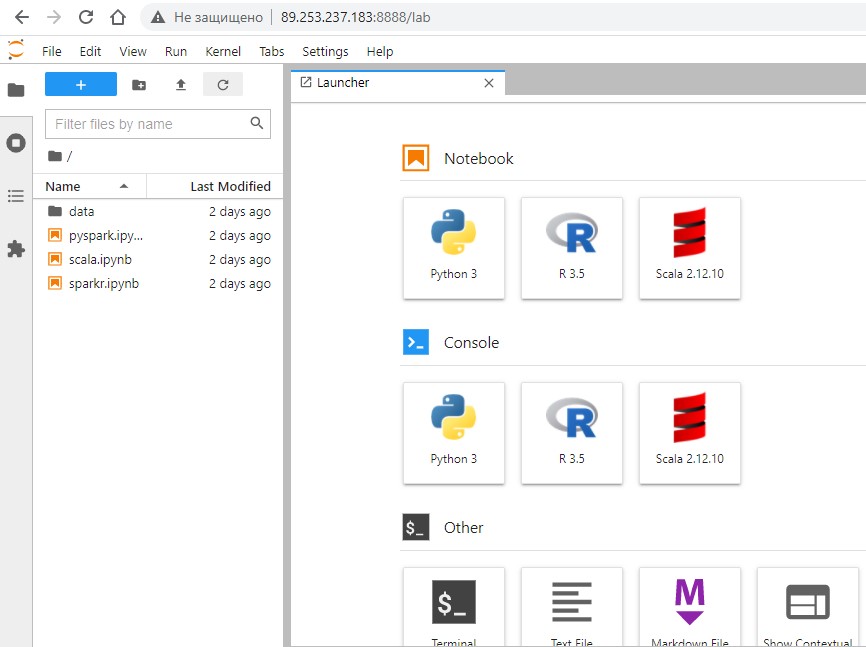Screen dimensions: 866x647
Task: Create a Scala 2.12.10 notebook
Action: (690, 248)
